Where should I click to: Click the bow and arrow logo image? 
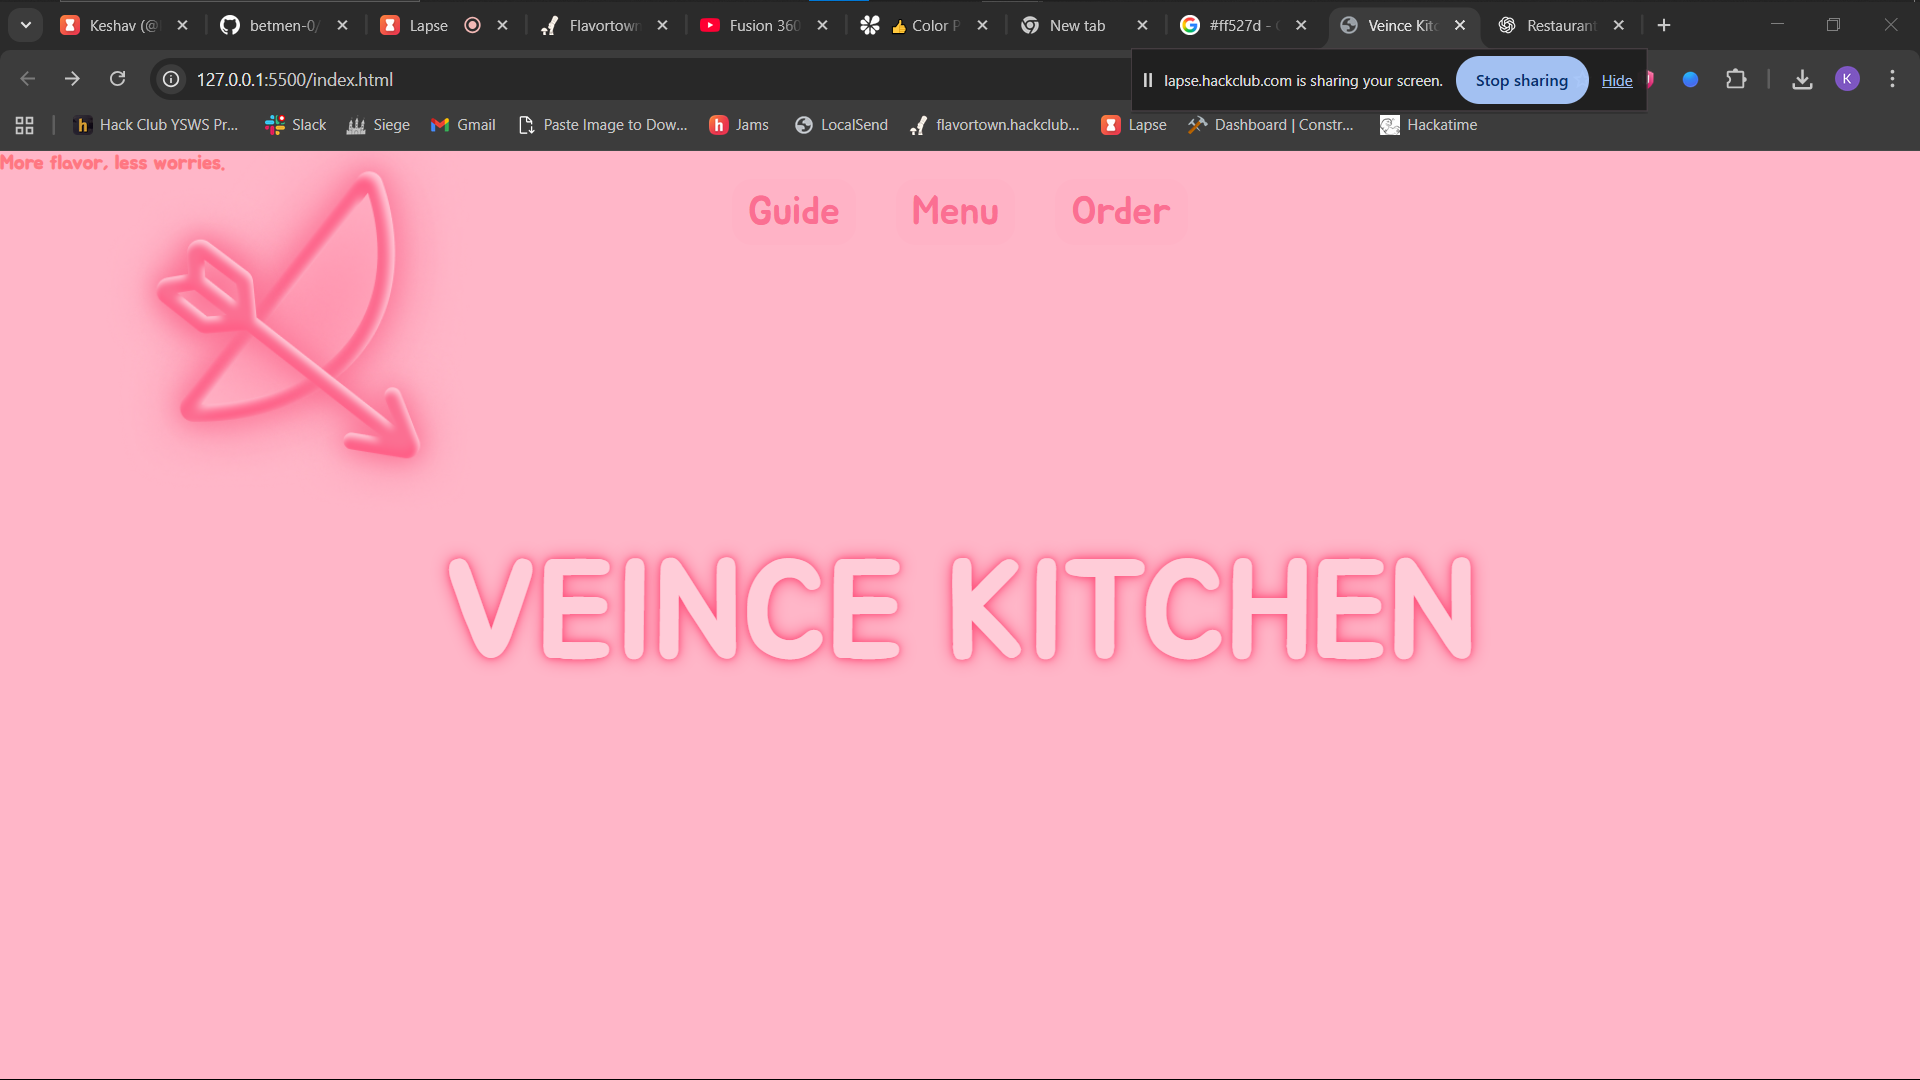point(290,316)
